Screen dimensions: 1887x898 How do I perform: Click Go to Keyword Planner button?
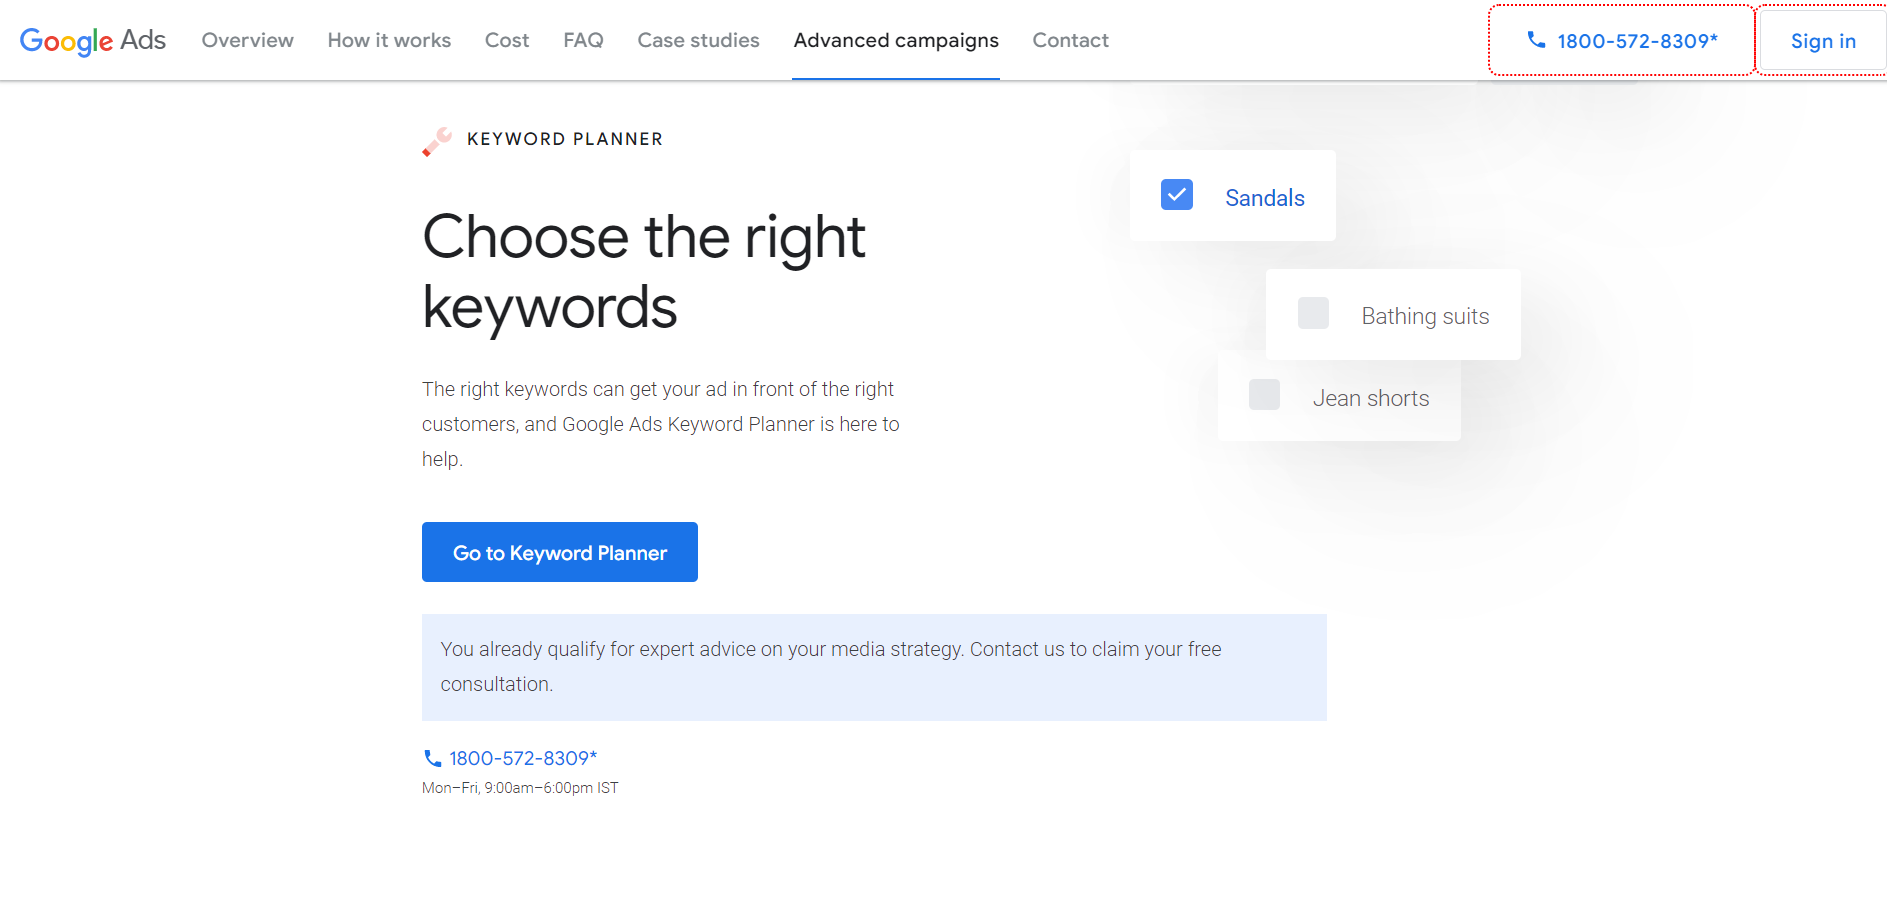(560, 552)
